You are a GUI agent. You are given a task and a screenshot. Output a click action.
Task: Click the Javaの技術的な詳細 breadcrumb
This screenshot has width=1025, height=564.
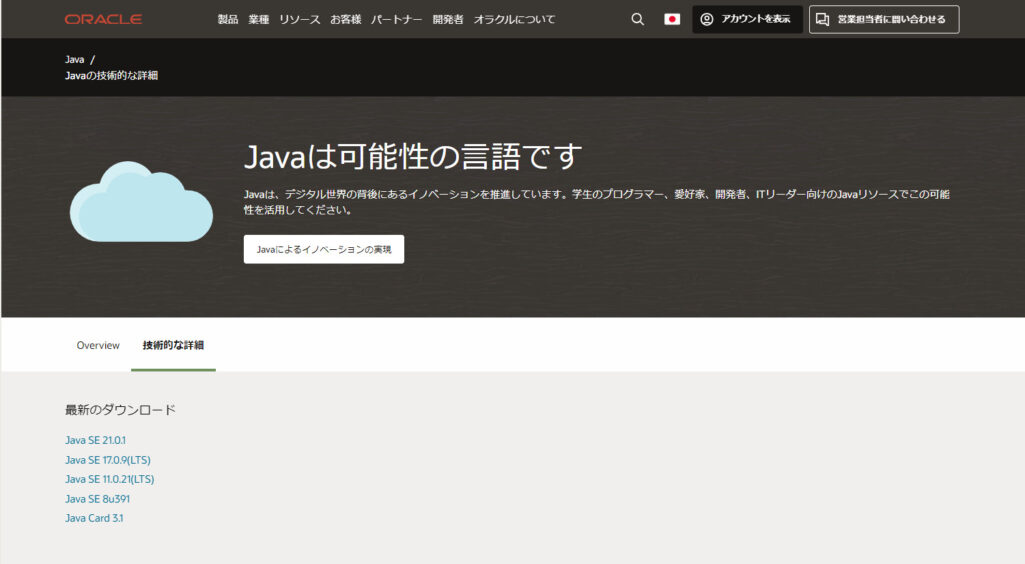[111, 75]
